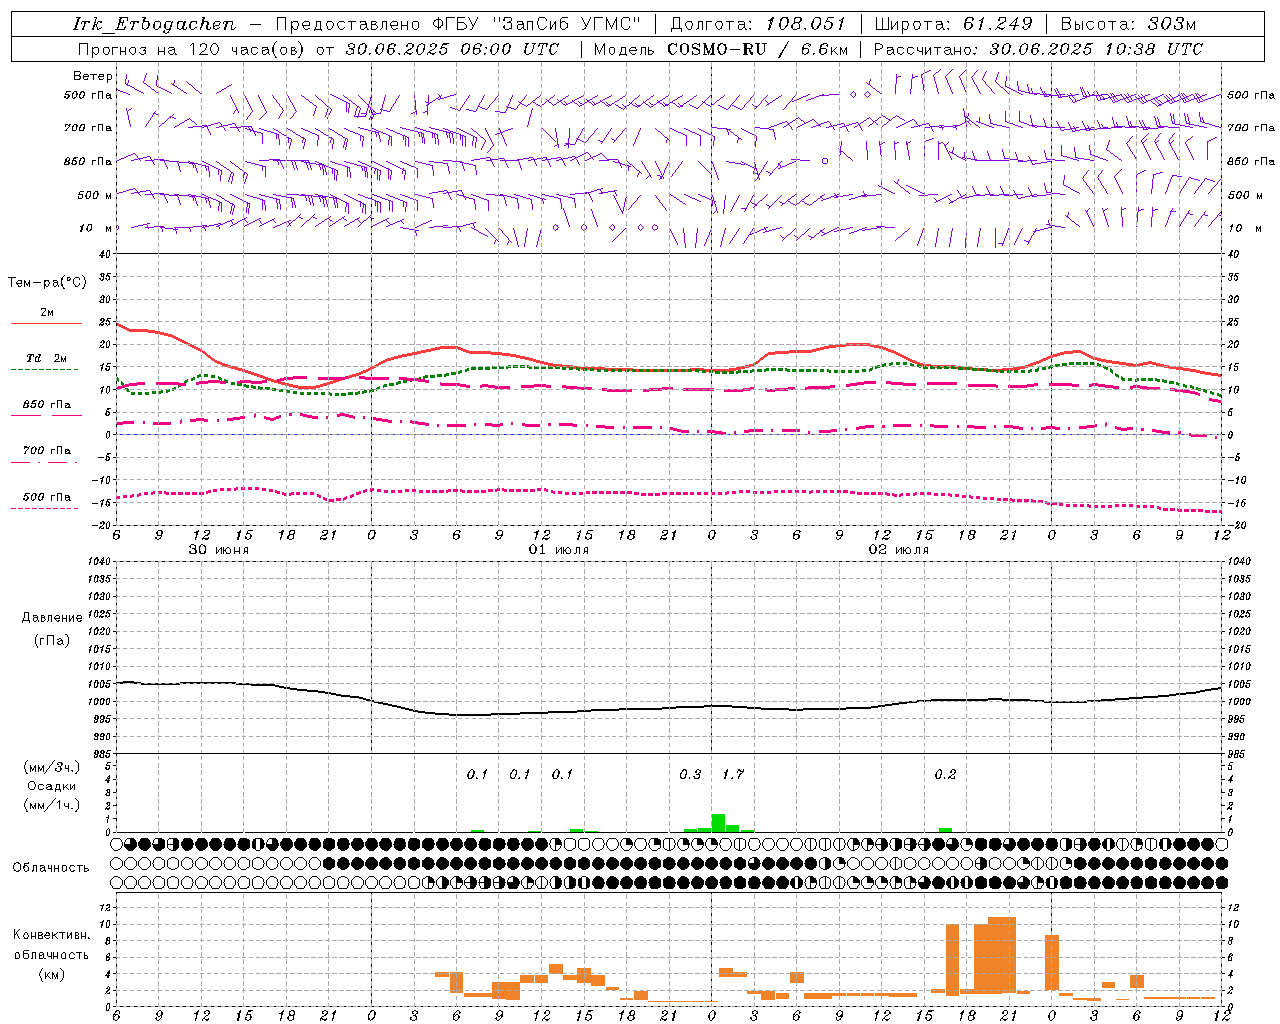Click the Давление pressure panel label
Image resolution: width=1280 pixels, height=1024 pixels.
[x=52, y=618]
